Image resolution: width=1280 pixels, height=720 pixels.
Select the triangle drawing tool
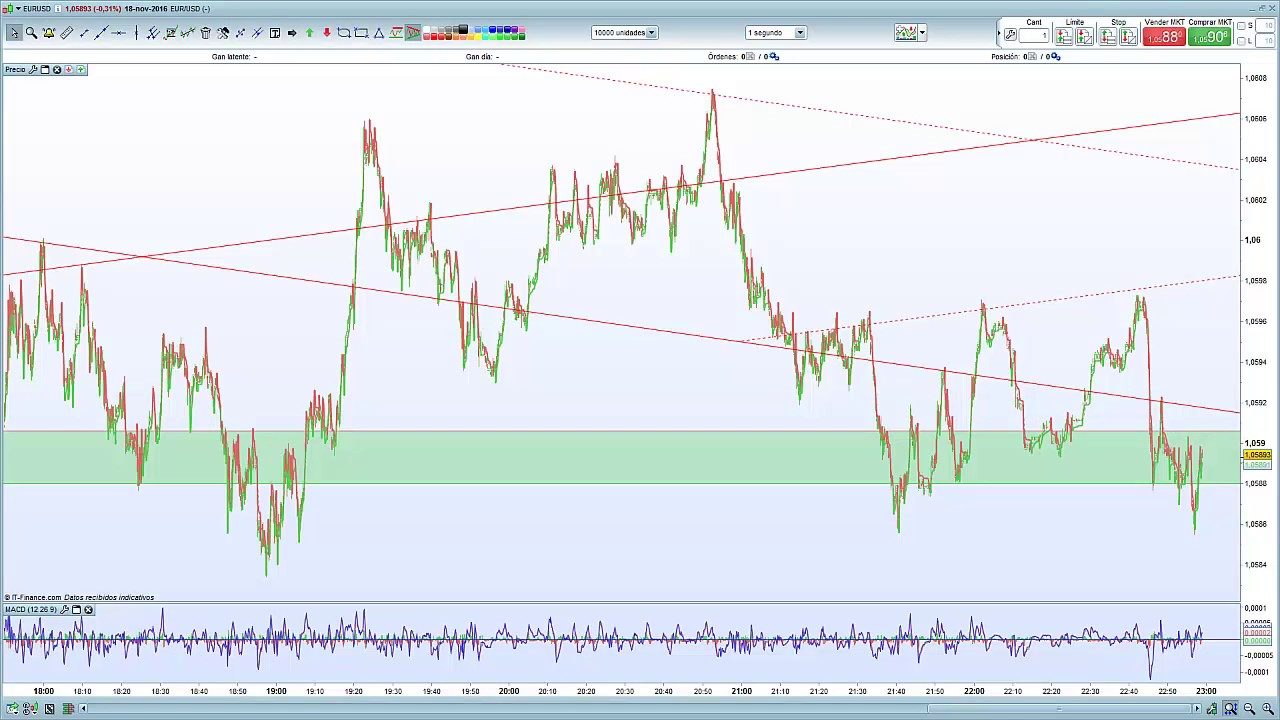(x=378, y=33)
